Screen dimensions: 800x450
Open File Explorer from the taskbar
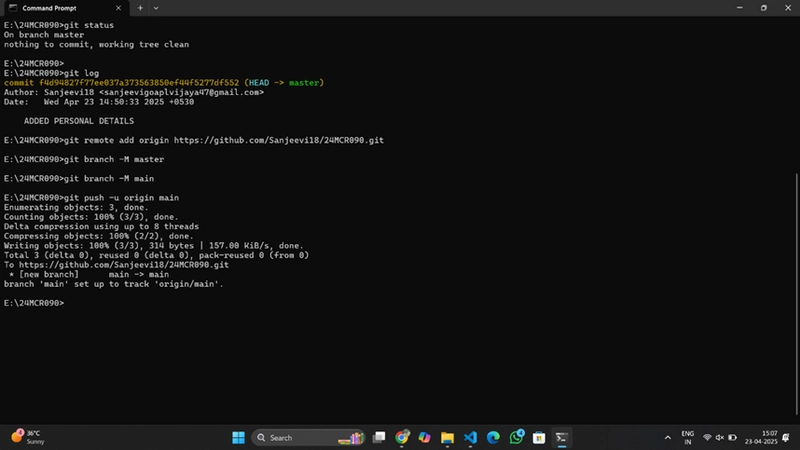coord(447,438)
